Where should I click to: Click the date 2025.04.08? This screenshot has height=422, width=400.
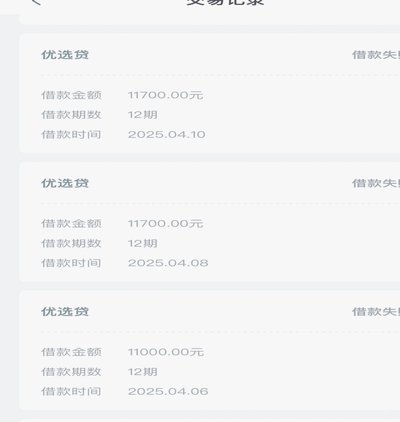coord(168,263)
